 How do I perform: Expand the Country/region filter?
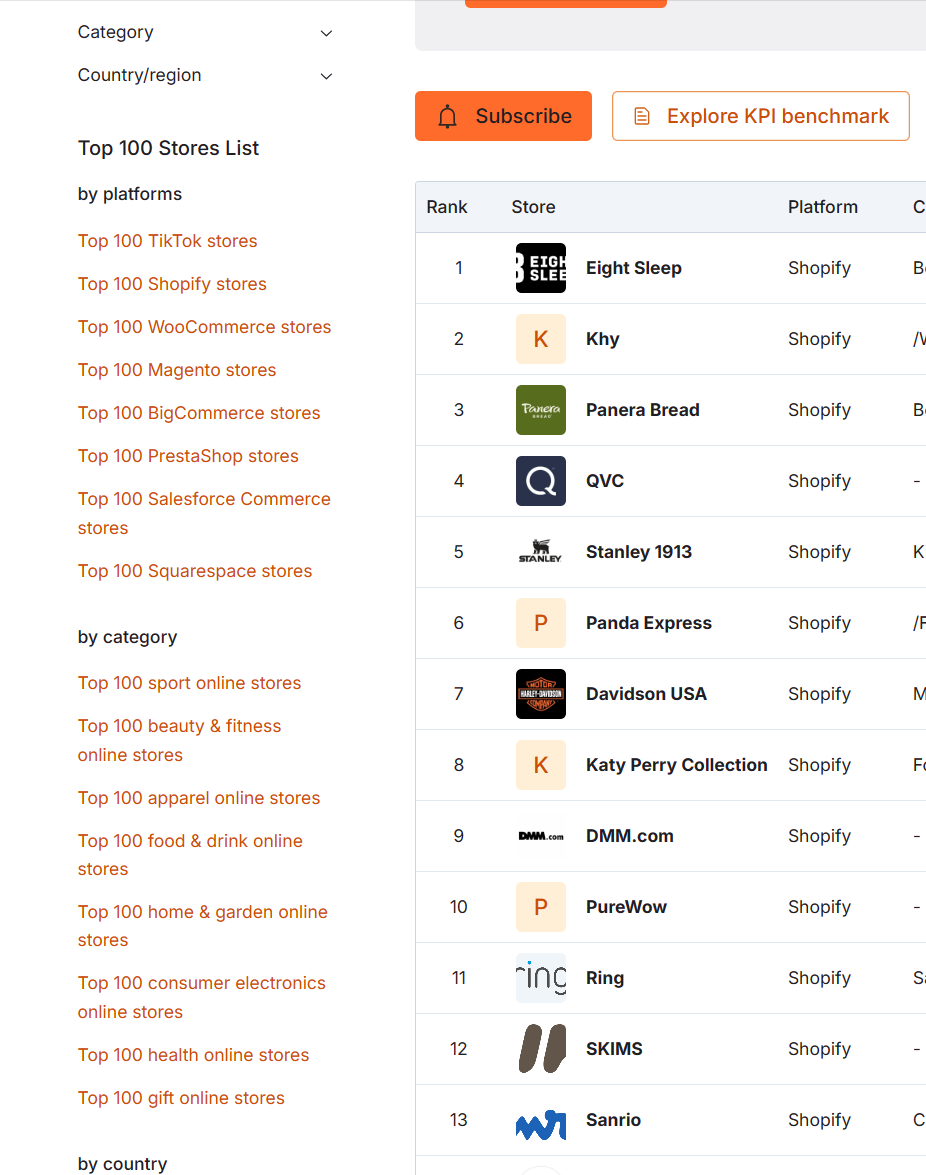pos(205,76)
